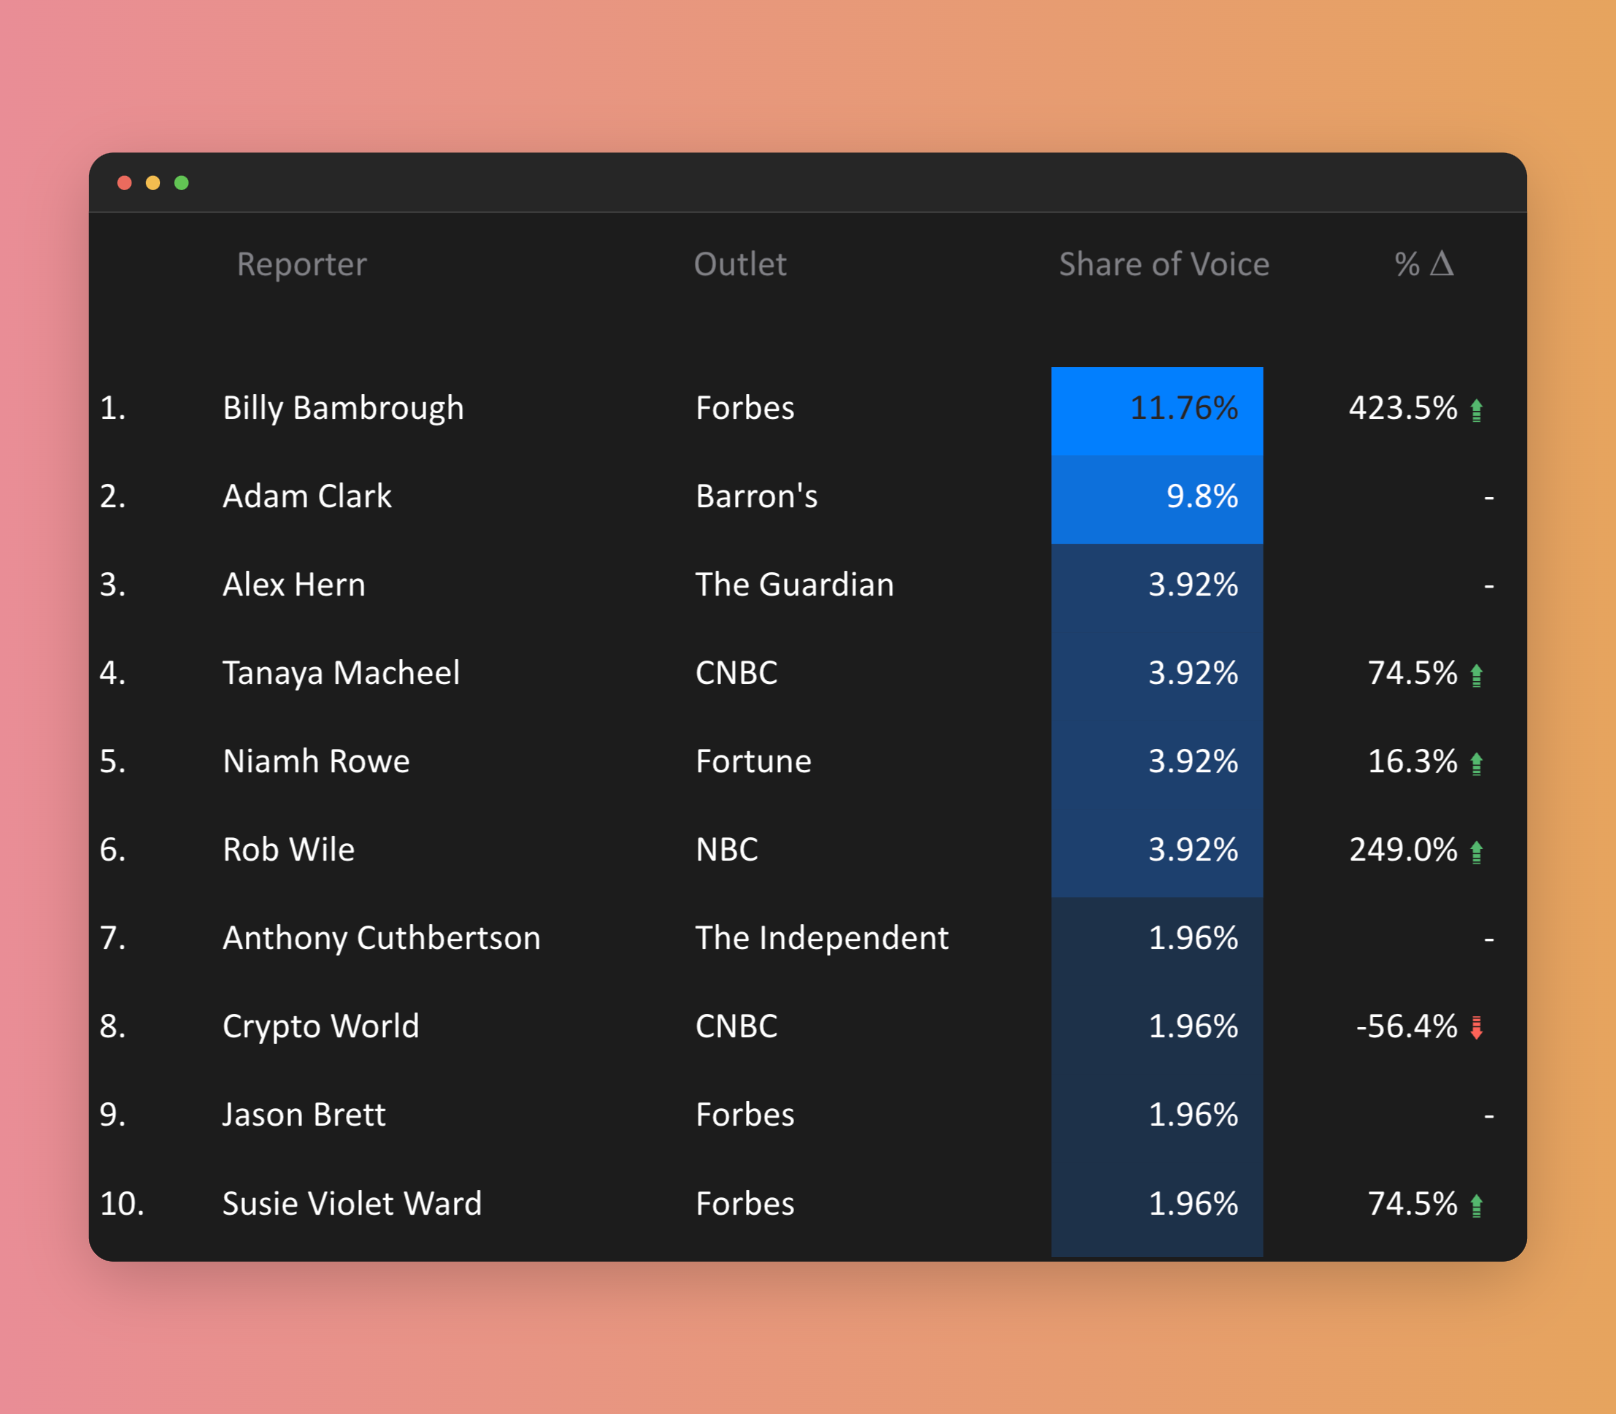Click green up arrow beside 423.5%
The image size is (1616, 1414).
click(x=1476, y=410)
